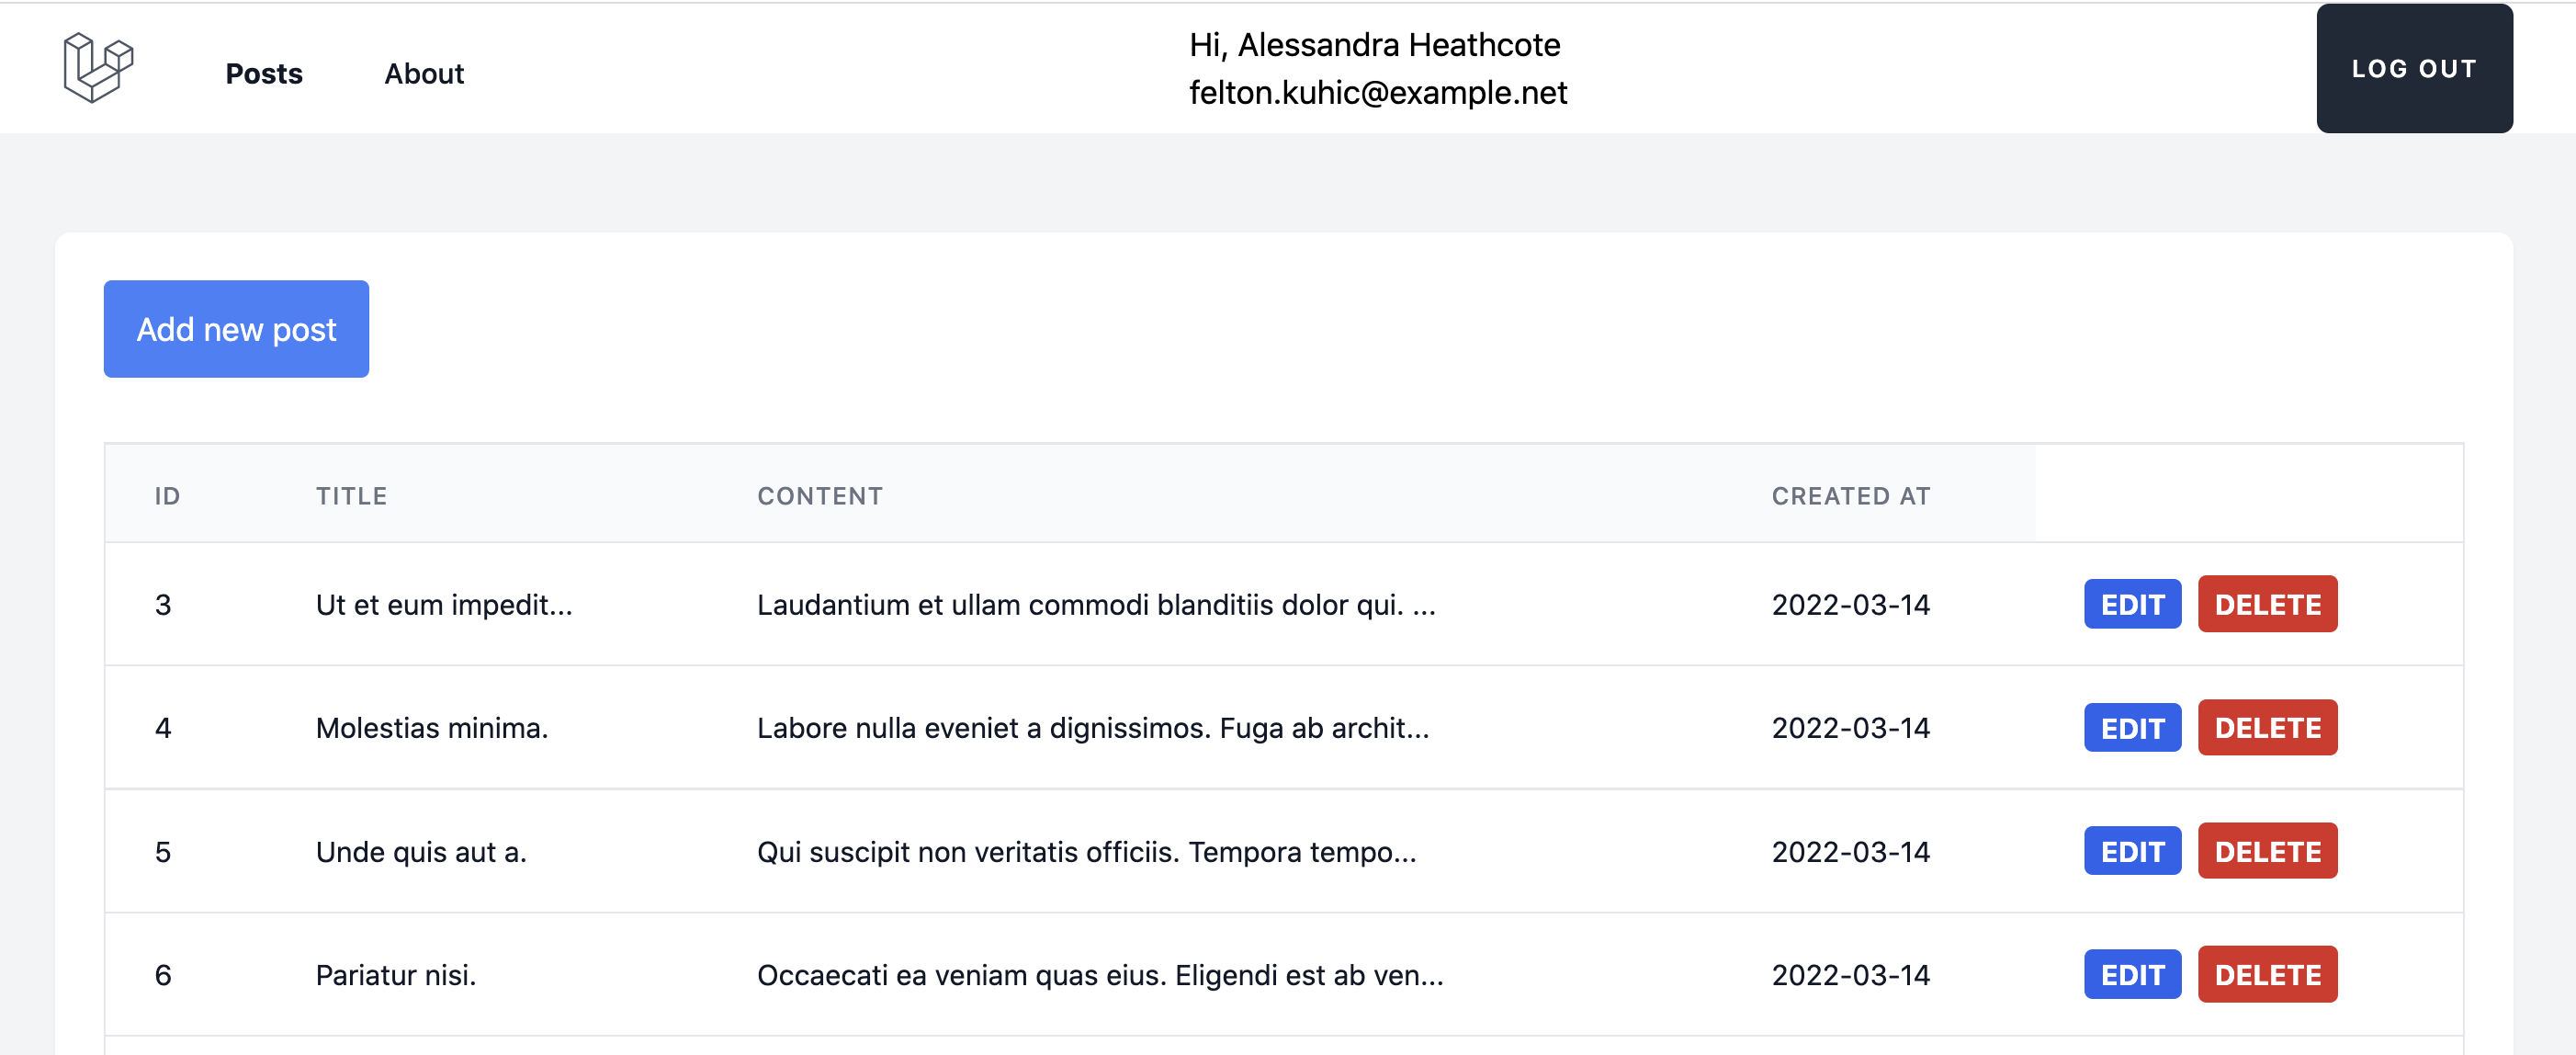2576x1055 pixels.
Task: Delete the 'Unde quis aut a.' post
Action: coord(2267,851)
